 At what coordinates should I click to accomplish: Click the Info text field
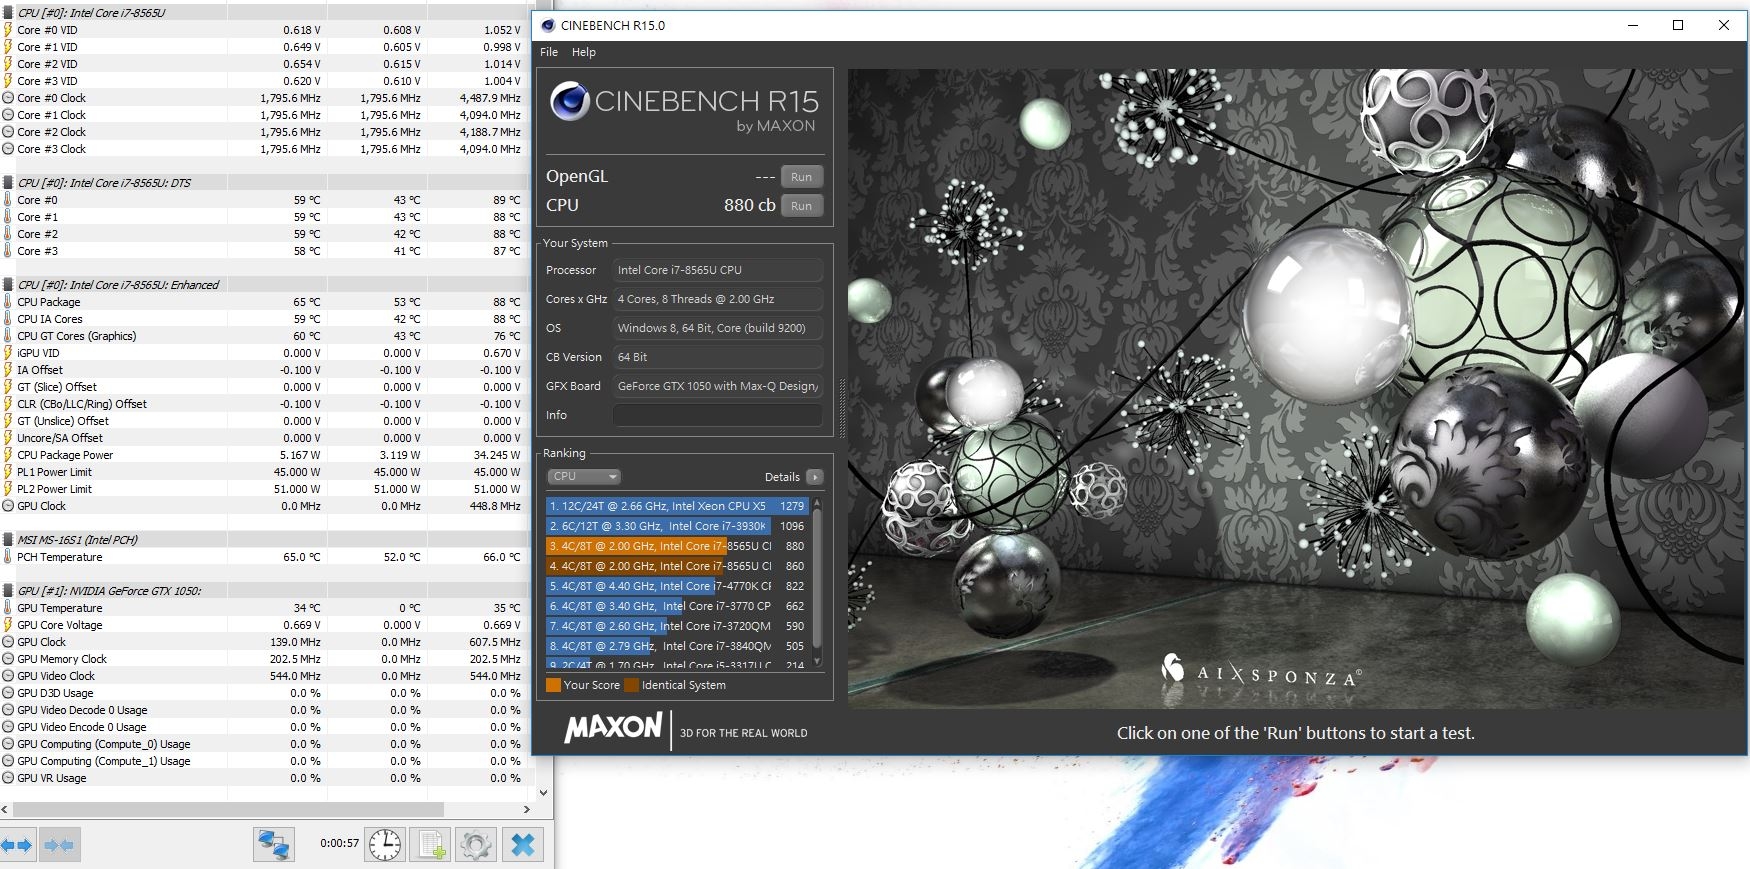717,415
